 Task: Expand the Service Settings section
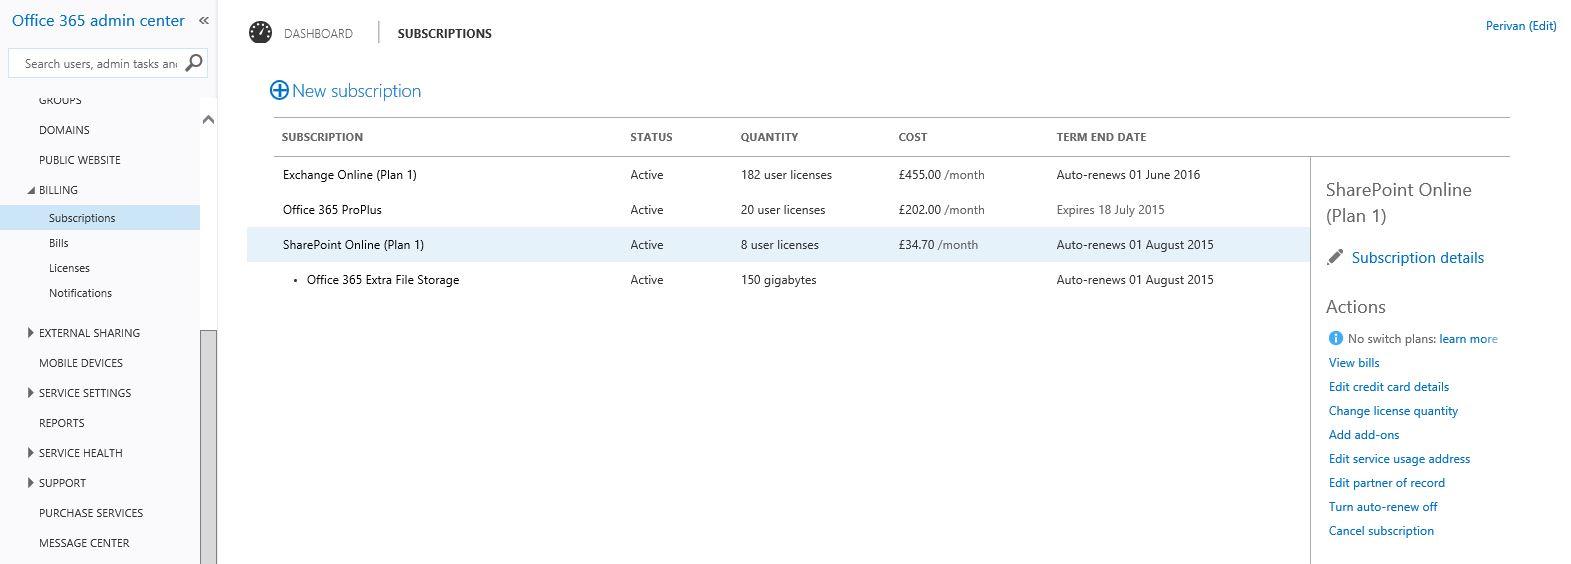(31, 393)
